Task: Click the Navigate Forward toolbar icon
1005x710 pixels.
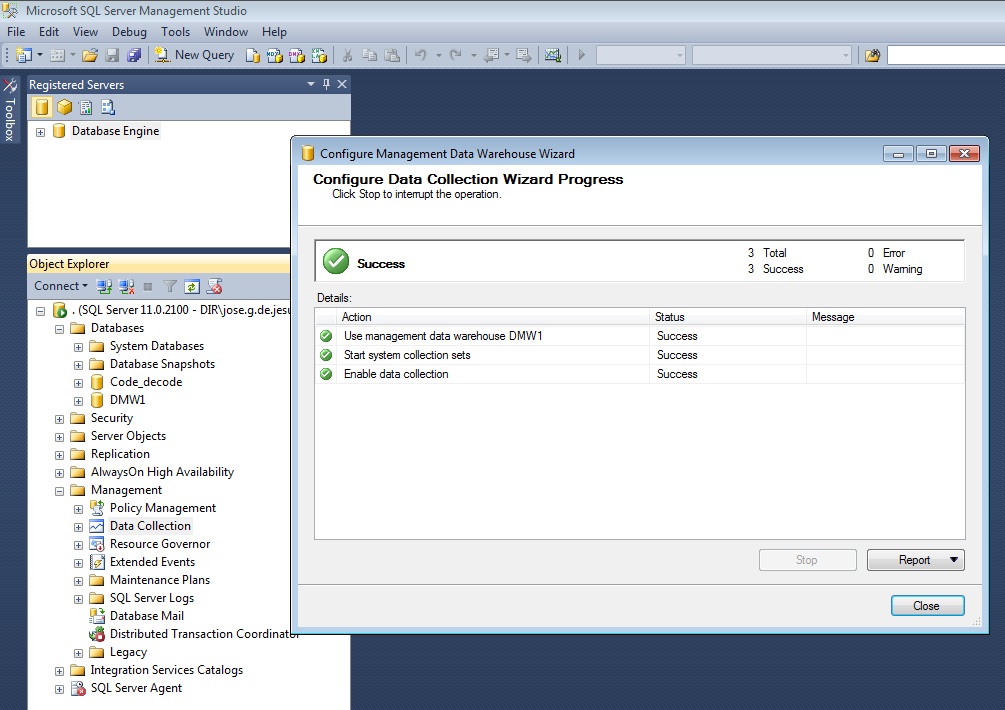Action: tap(524, 55)
